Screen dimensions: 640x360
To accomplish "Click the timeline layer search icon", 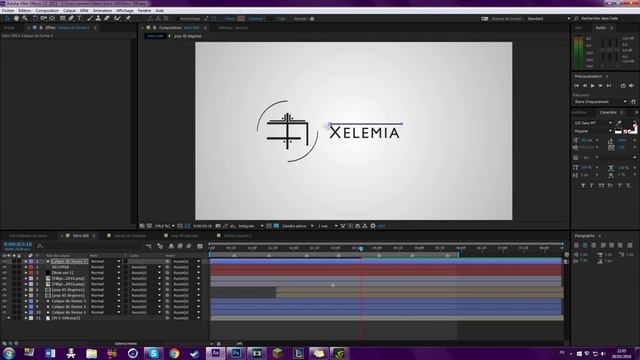I will [x=40, y=246].
